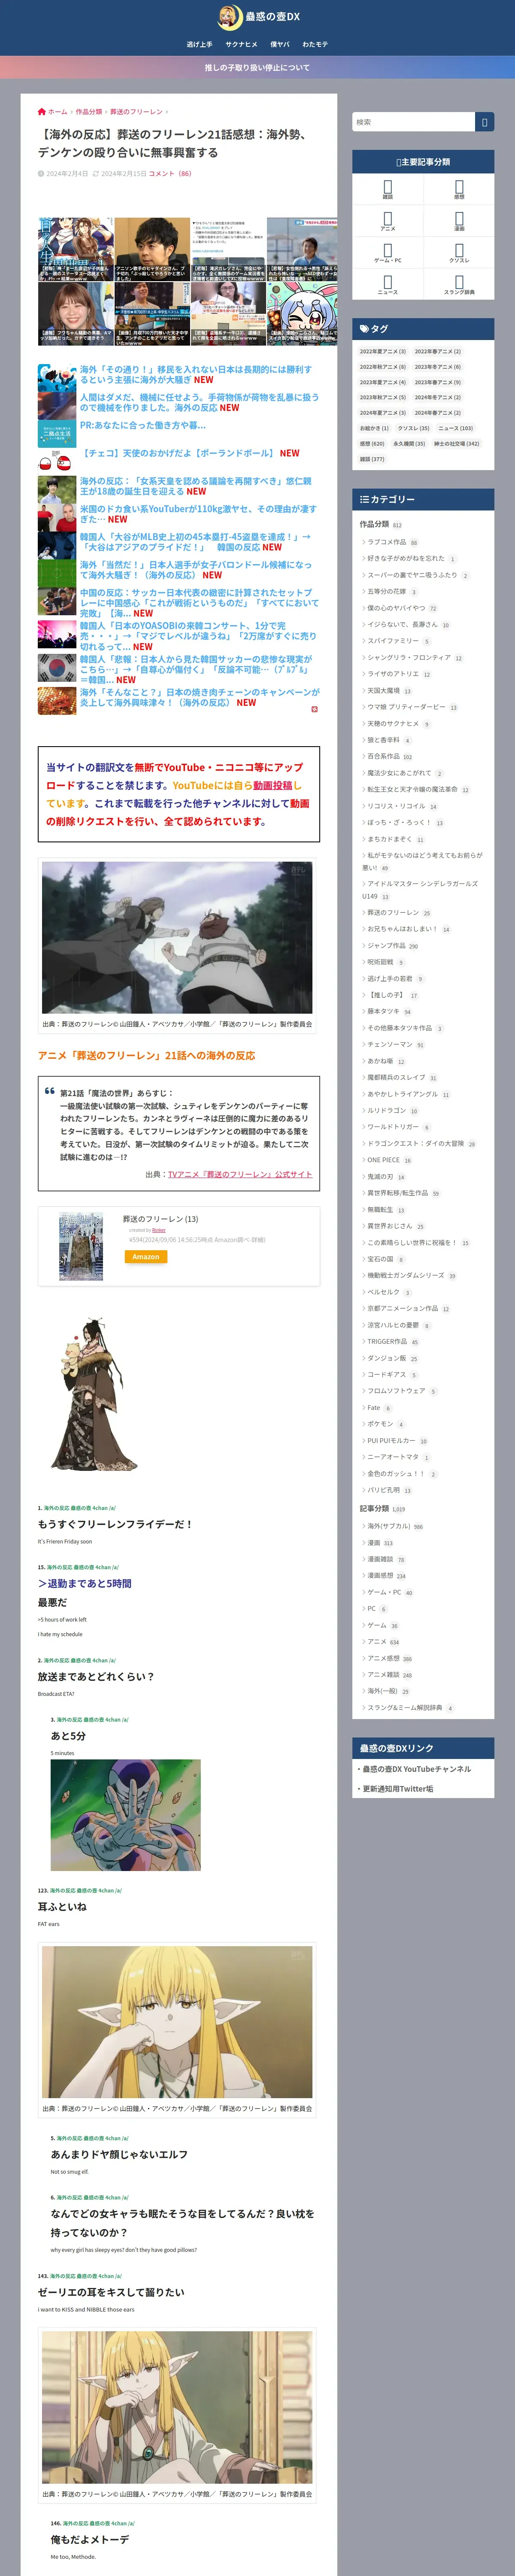Click the orange Amazon button
Image resolution: width=515 pixels, height=2576 pixels.
(146, 1257)
